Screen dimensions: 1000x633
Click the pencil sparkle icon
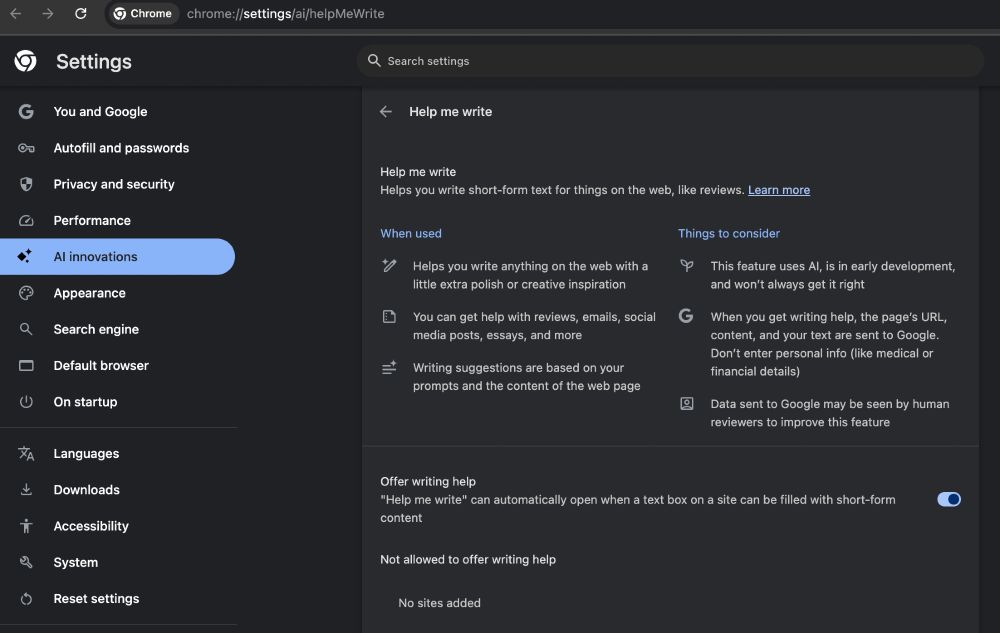(x=389, y=266)
